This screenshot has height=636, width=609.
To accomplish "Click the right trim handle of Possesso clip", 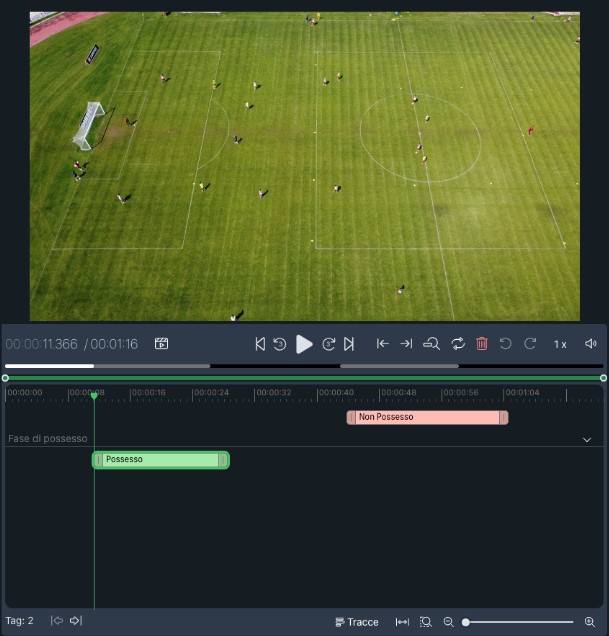I will [x=223, y=460].
